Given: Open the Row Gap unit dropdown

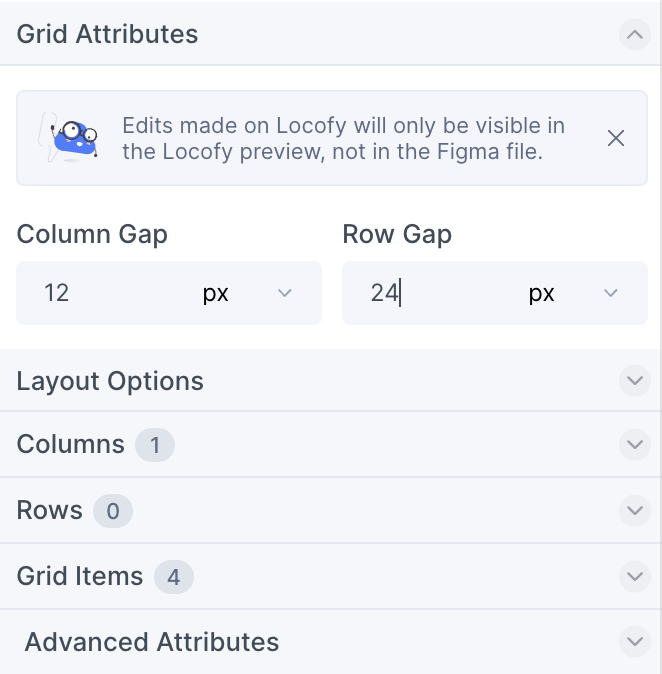Looking at the screenshot, I should tap(610, 293).
